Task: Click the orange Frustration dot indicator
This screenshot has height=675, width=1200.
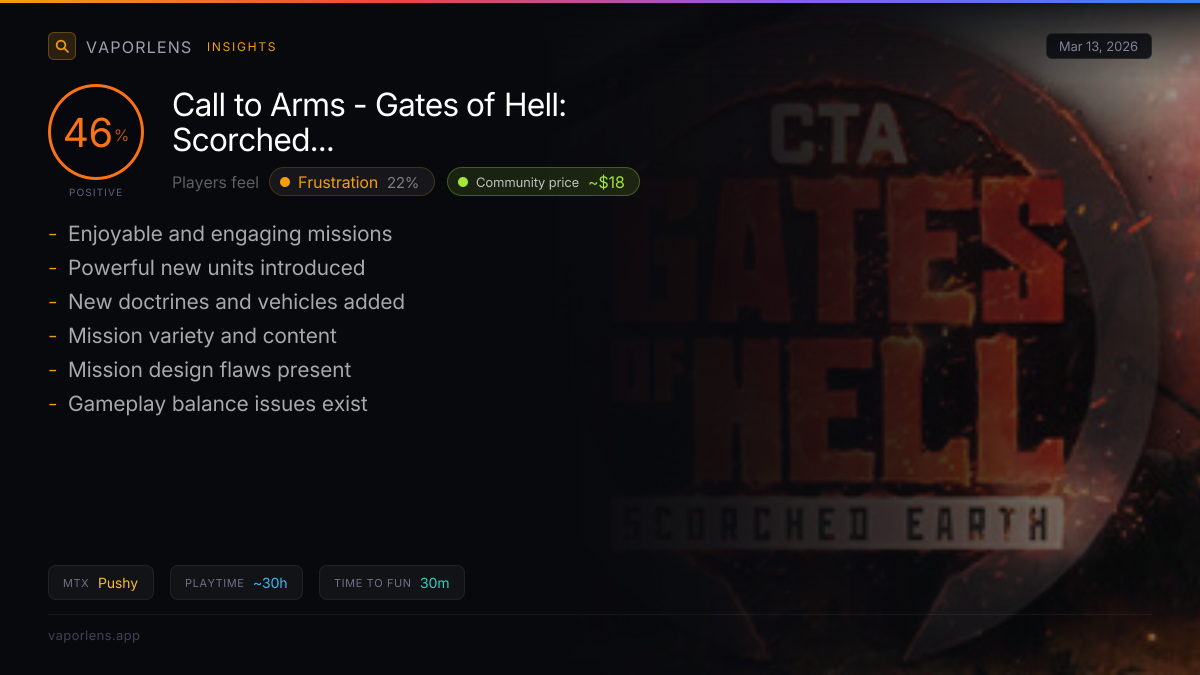Action: click(x=285, y=182)
